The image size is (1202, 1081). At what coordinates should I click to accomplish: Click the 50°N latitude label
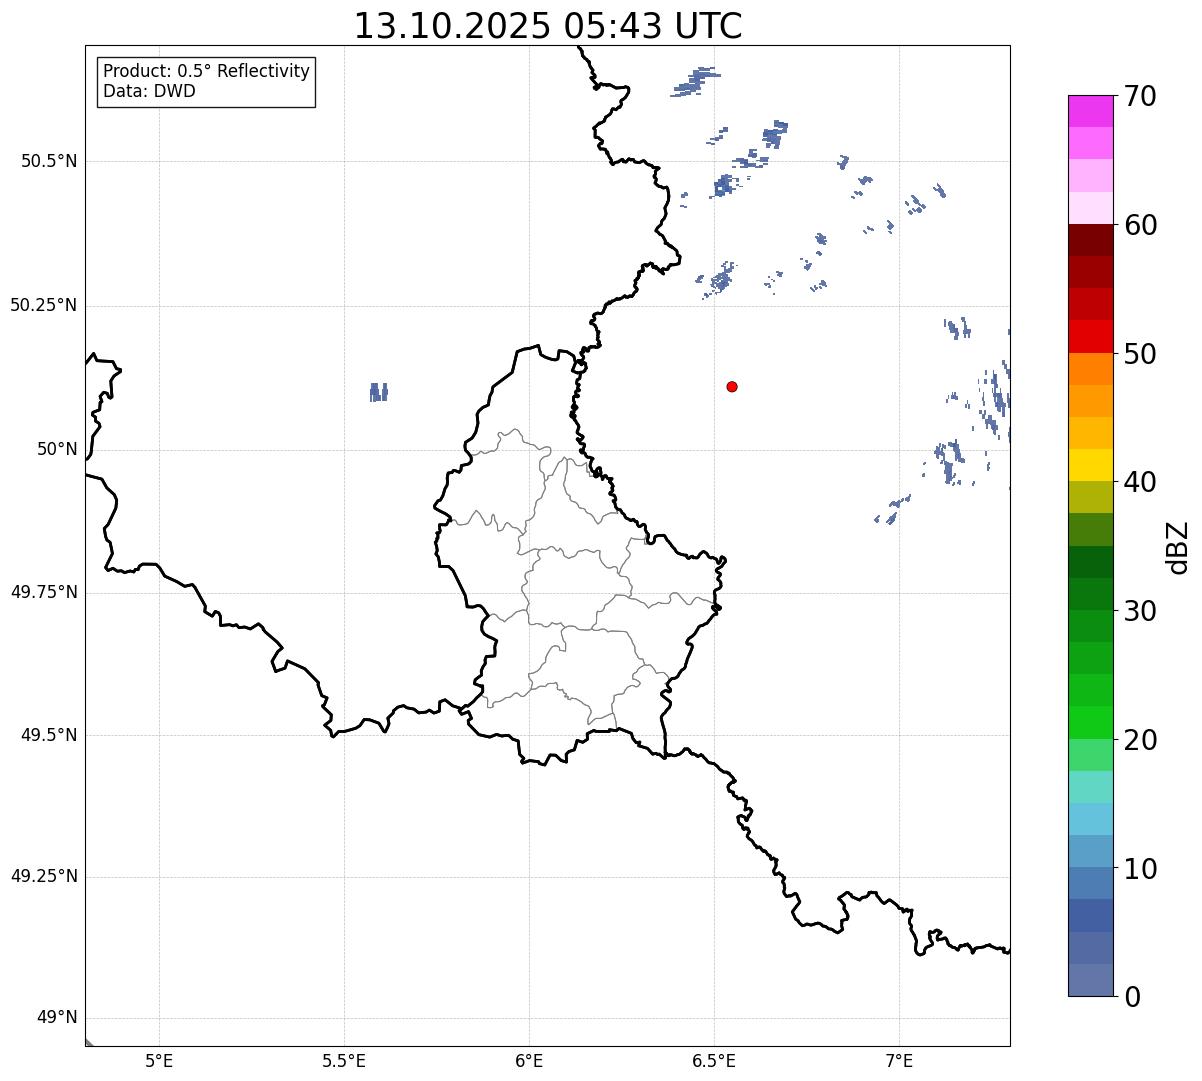(x=57, y=449)
